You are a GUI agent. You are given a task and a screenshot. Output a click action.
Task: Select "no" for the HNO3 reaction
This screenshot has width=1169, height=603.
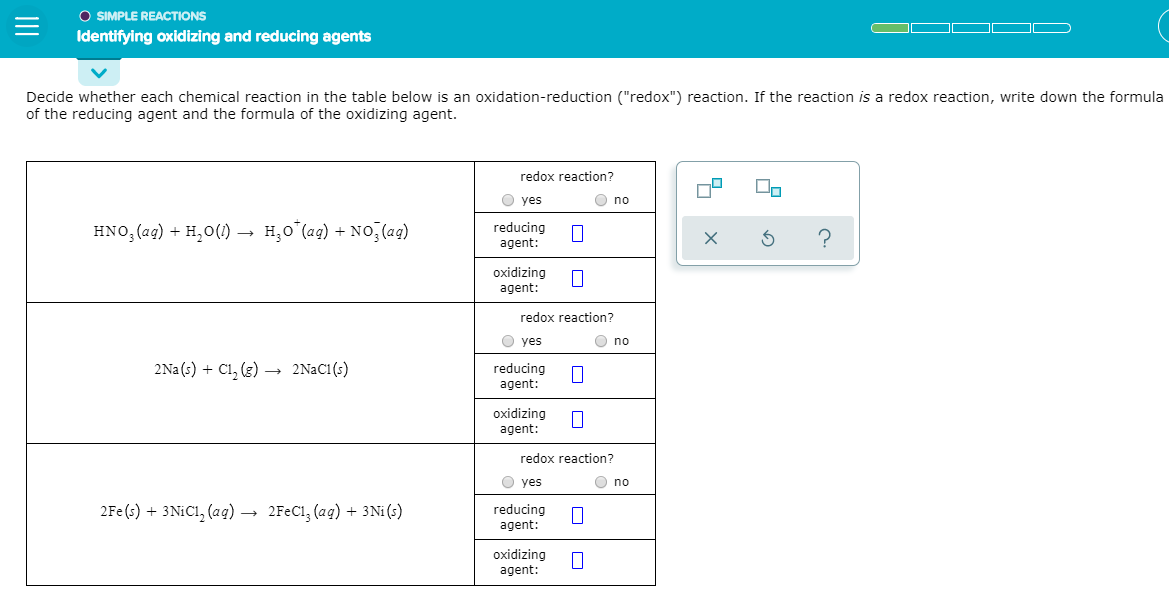[599, 199]
